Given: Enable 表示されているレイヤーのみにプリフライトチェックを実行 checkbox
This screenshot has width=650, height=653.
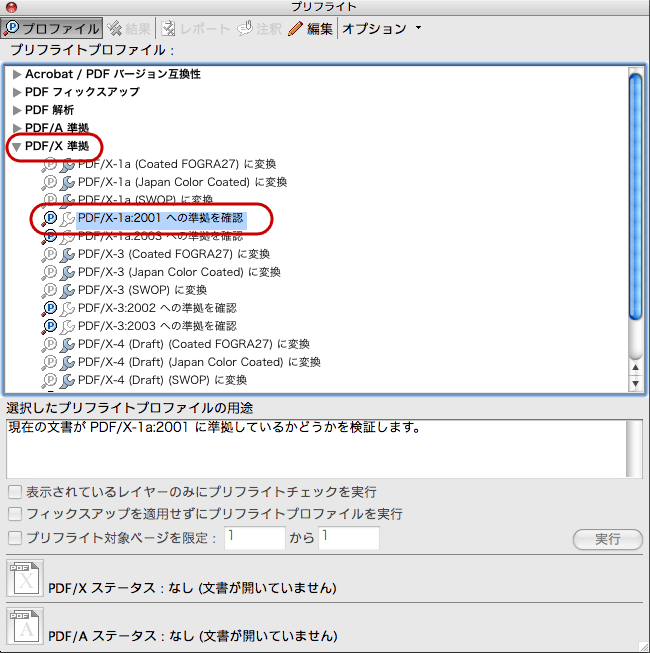Looking at the screenshot, I should click(x=15, y=492).
